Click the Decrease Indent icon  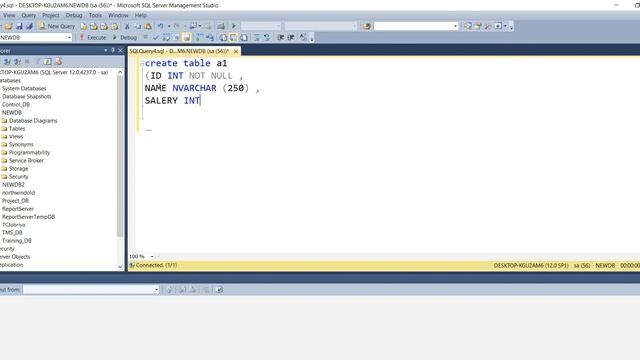[280, 38]
